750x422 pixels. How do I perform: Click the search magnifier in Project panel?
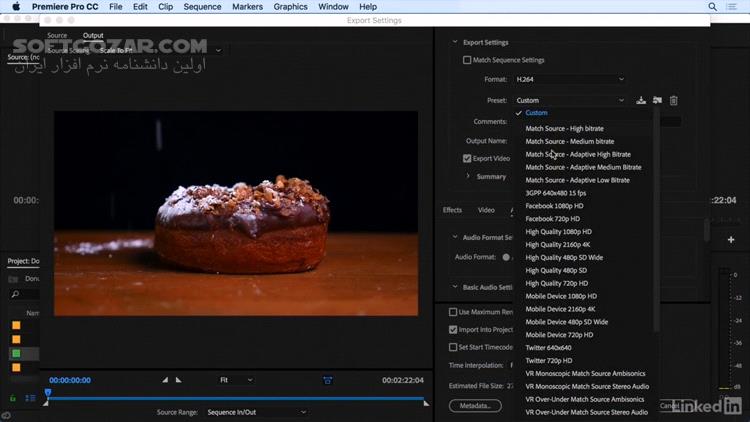pos(15,294)
